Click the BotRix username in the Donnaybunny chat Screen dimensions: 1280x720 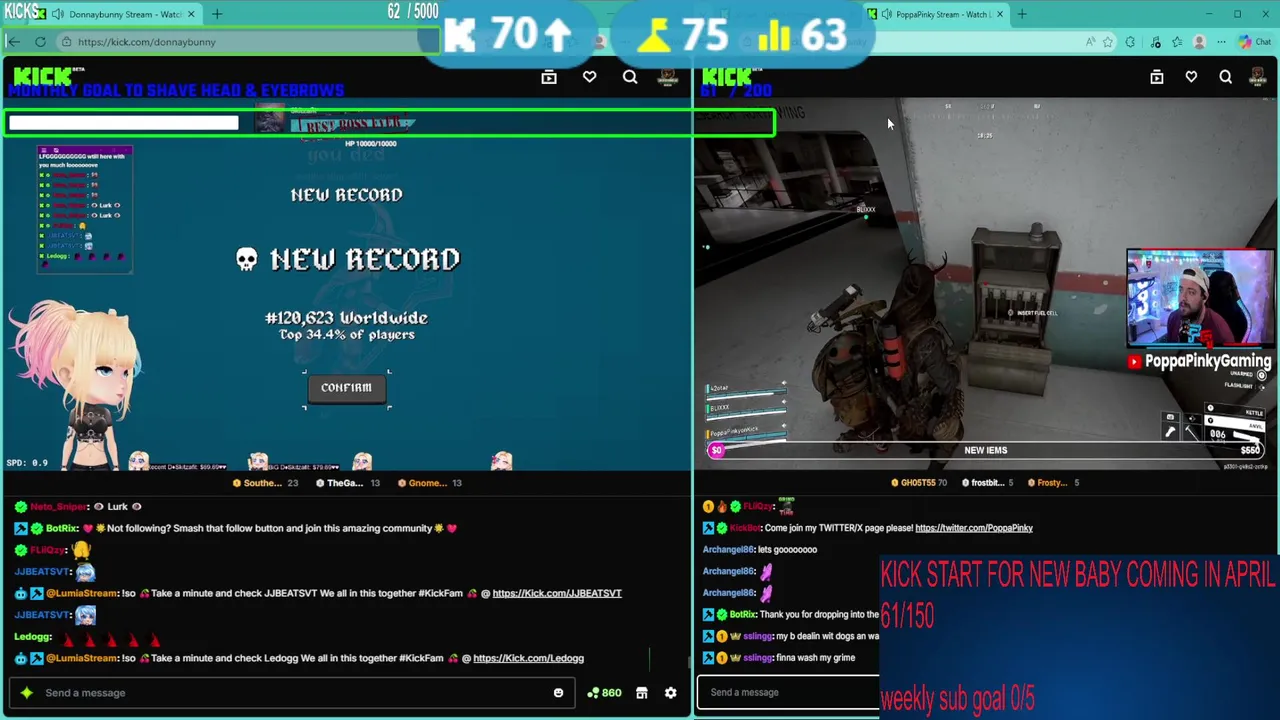[x=62, y=528]
